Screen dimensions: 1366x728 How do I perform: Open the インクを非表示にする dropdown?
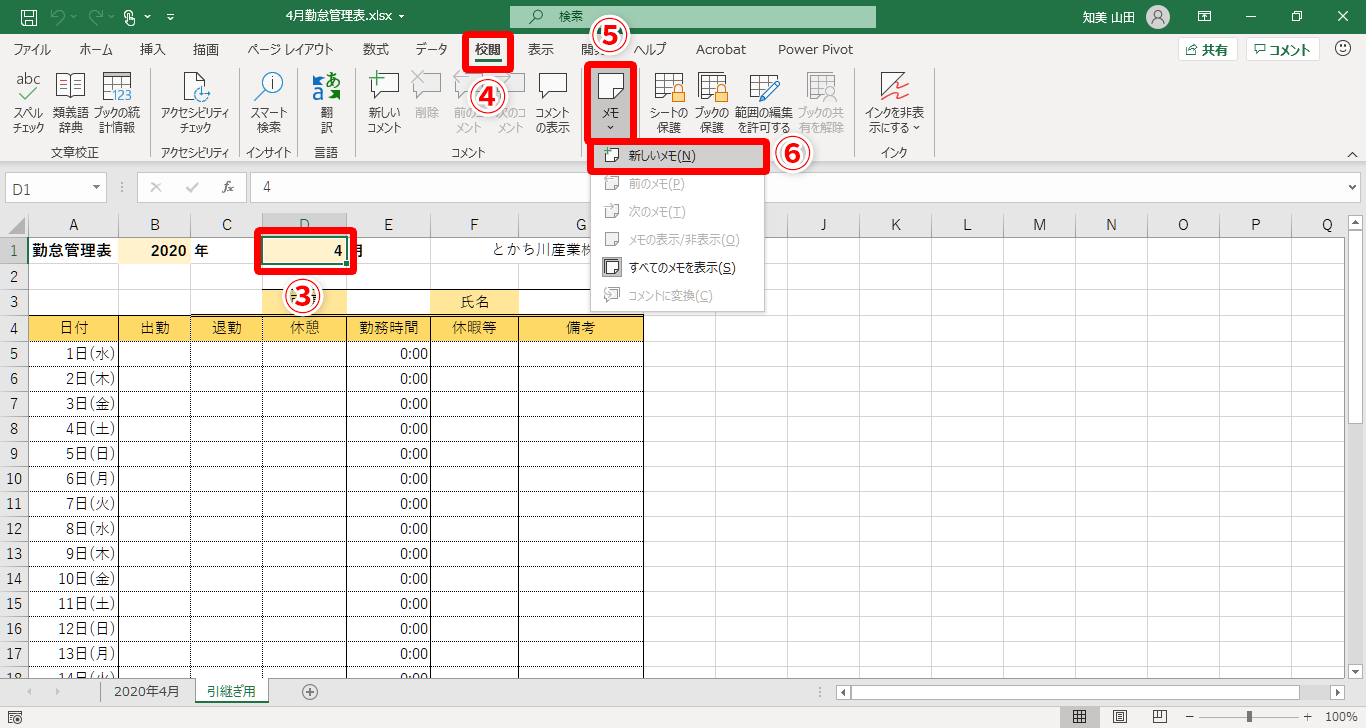click(894, 104)
